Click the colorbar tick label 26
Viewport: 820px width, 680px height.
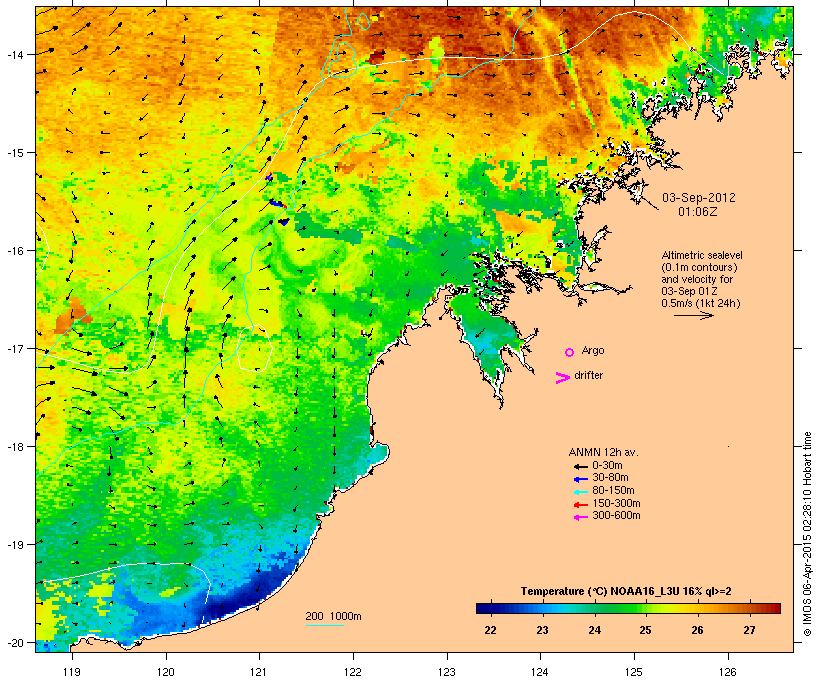[x=698, y=630]
